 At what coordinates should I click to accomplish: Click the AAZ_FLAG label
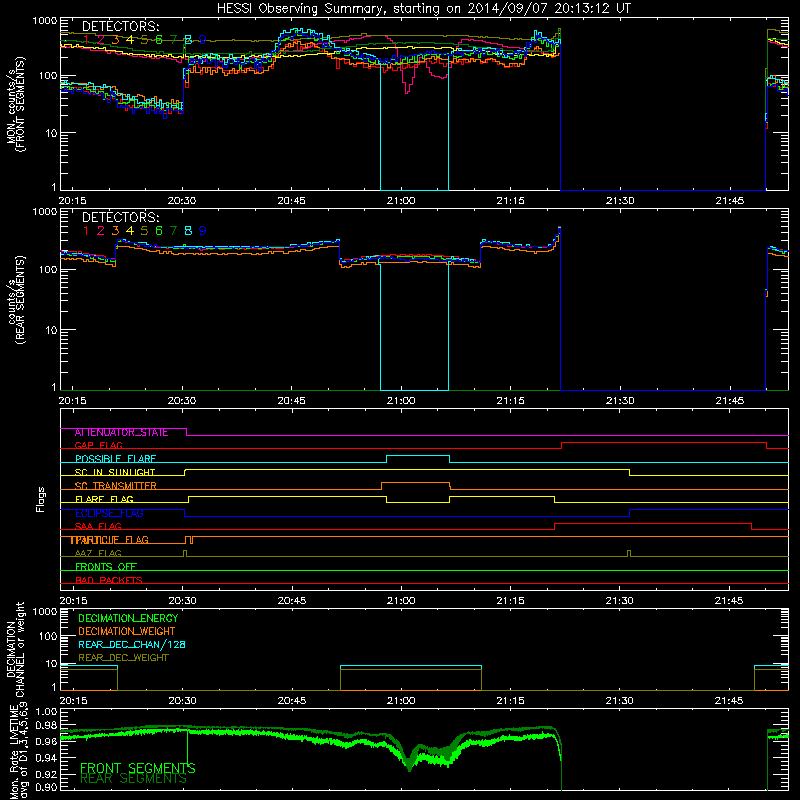click(x=98, y=553)
